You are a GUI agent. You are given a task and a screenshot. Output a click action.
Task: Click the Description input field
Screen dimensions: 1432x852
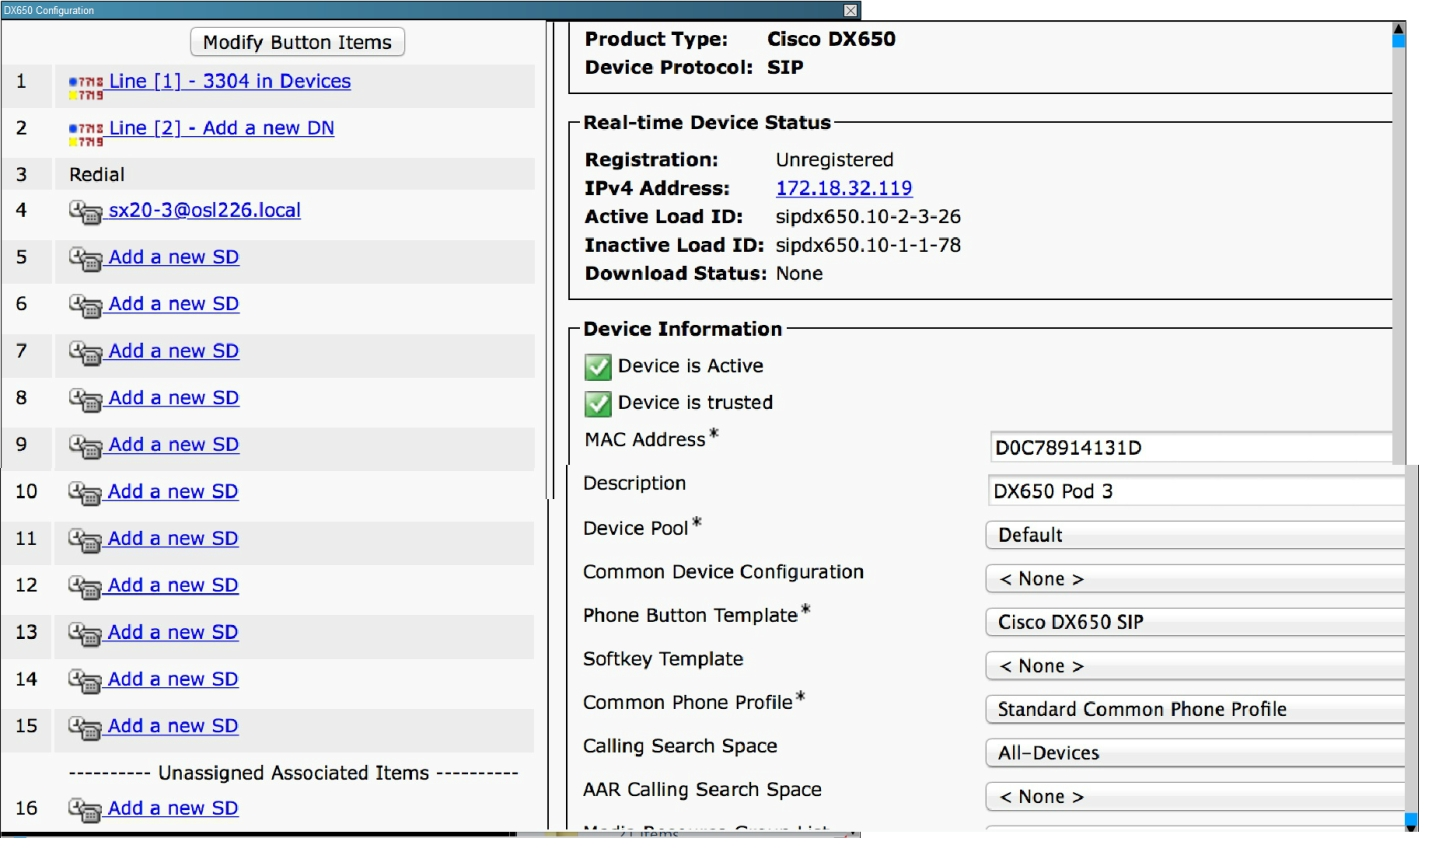1196,491
